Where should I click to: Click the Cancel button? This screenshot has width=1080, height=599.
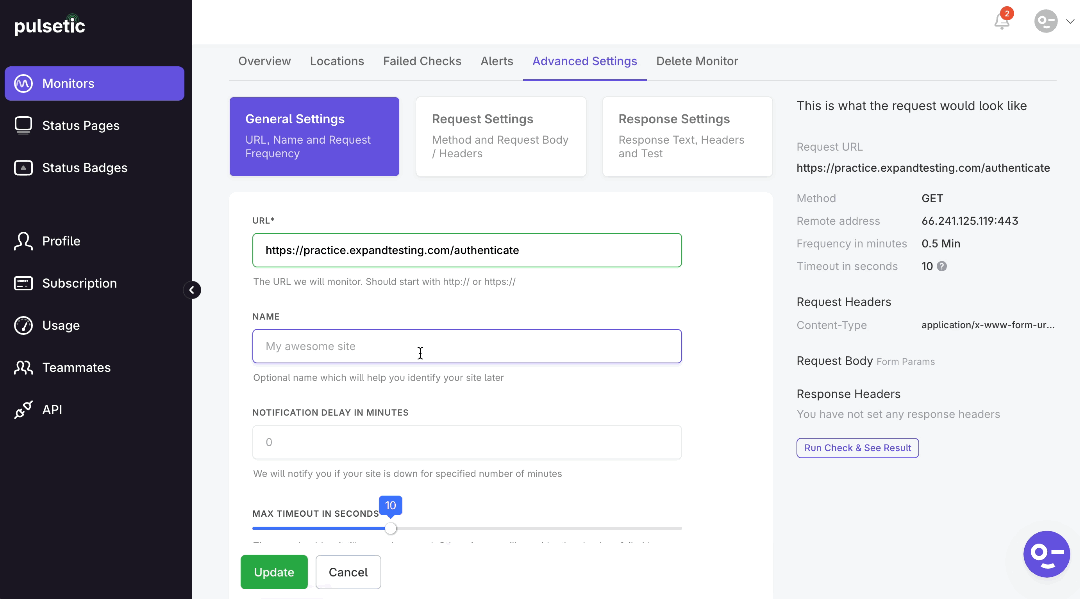pyautogui.click(x=348, y=572)
